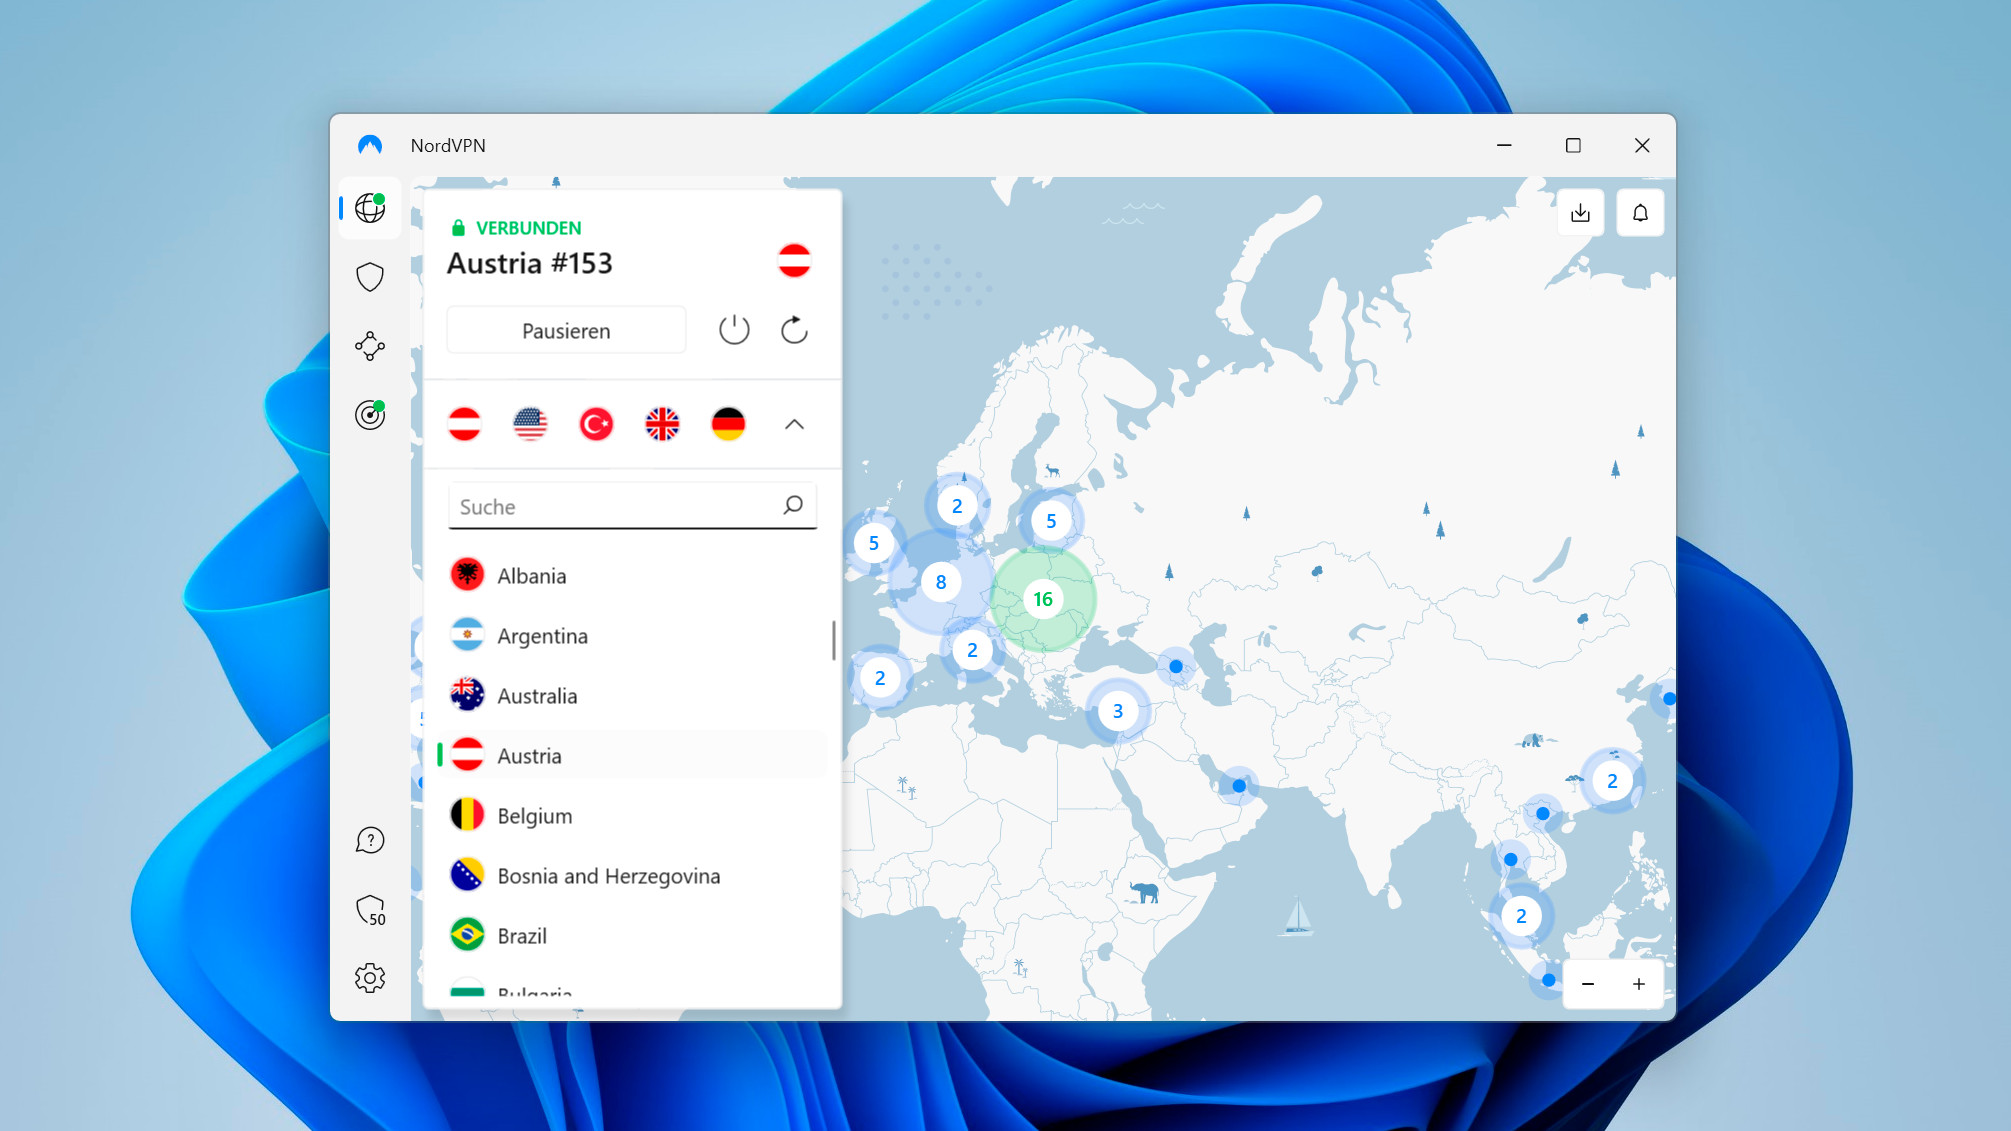Select Belgium from the country list

[x=632, y=815]
